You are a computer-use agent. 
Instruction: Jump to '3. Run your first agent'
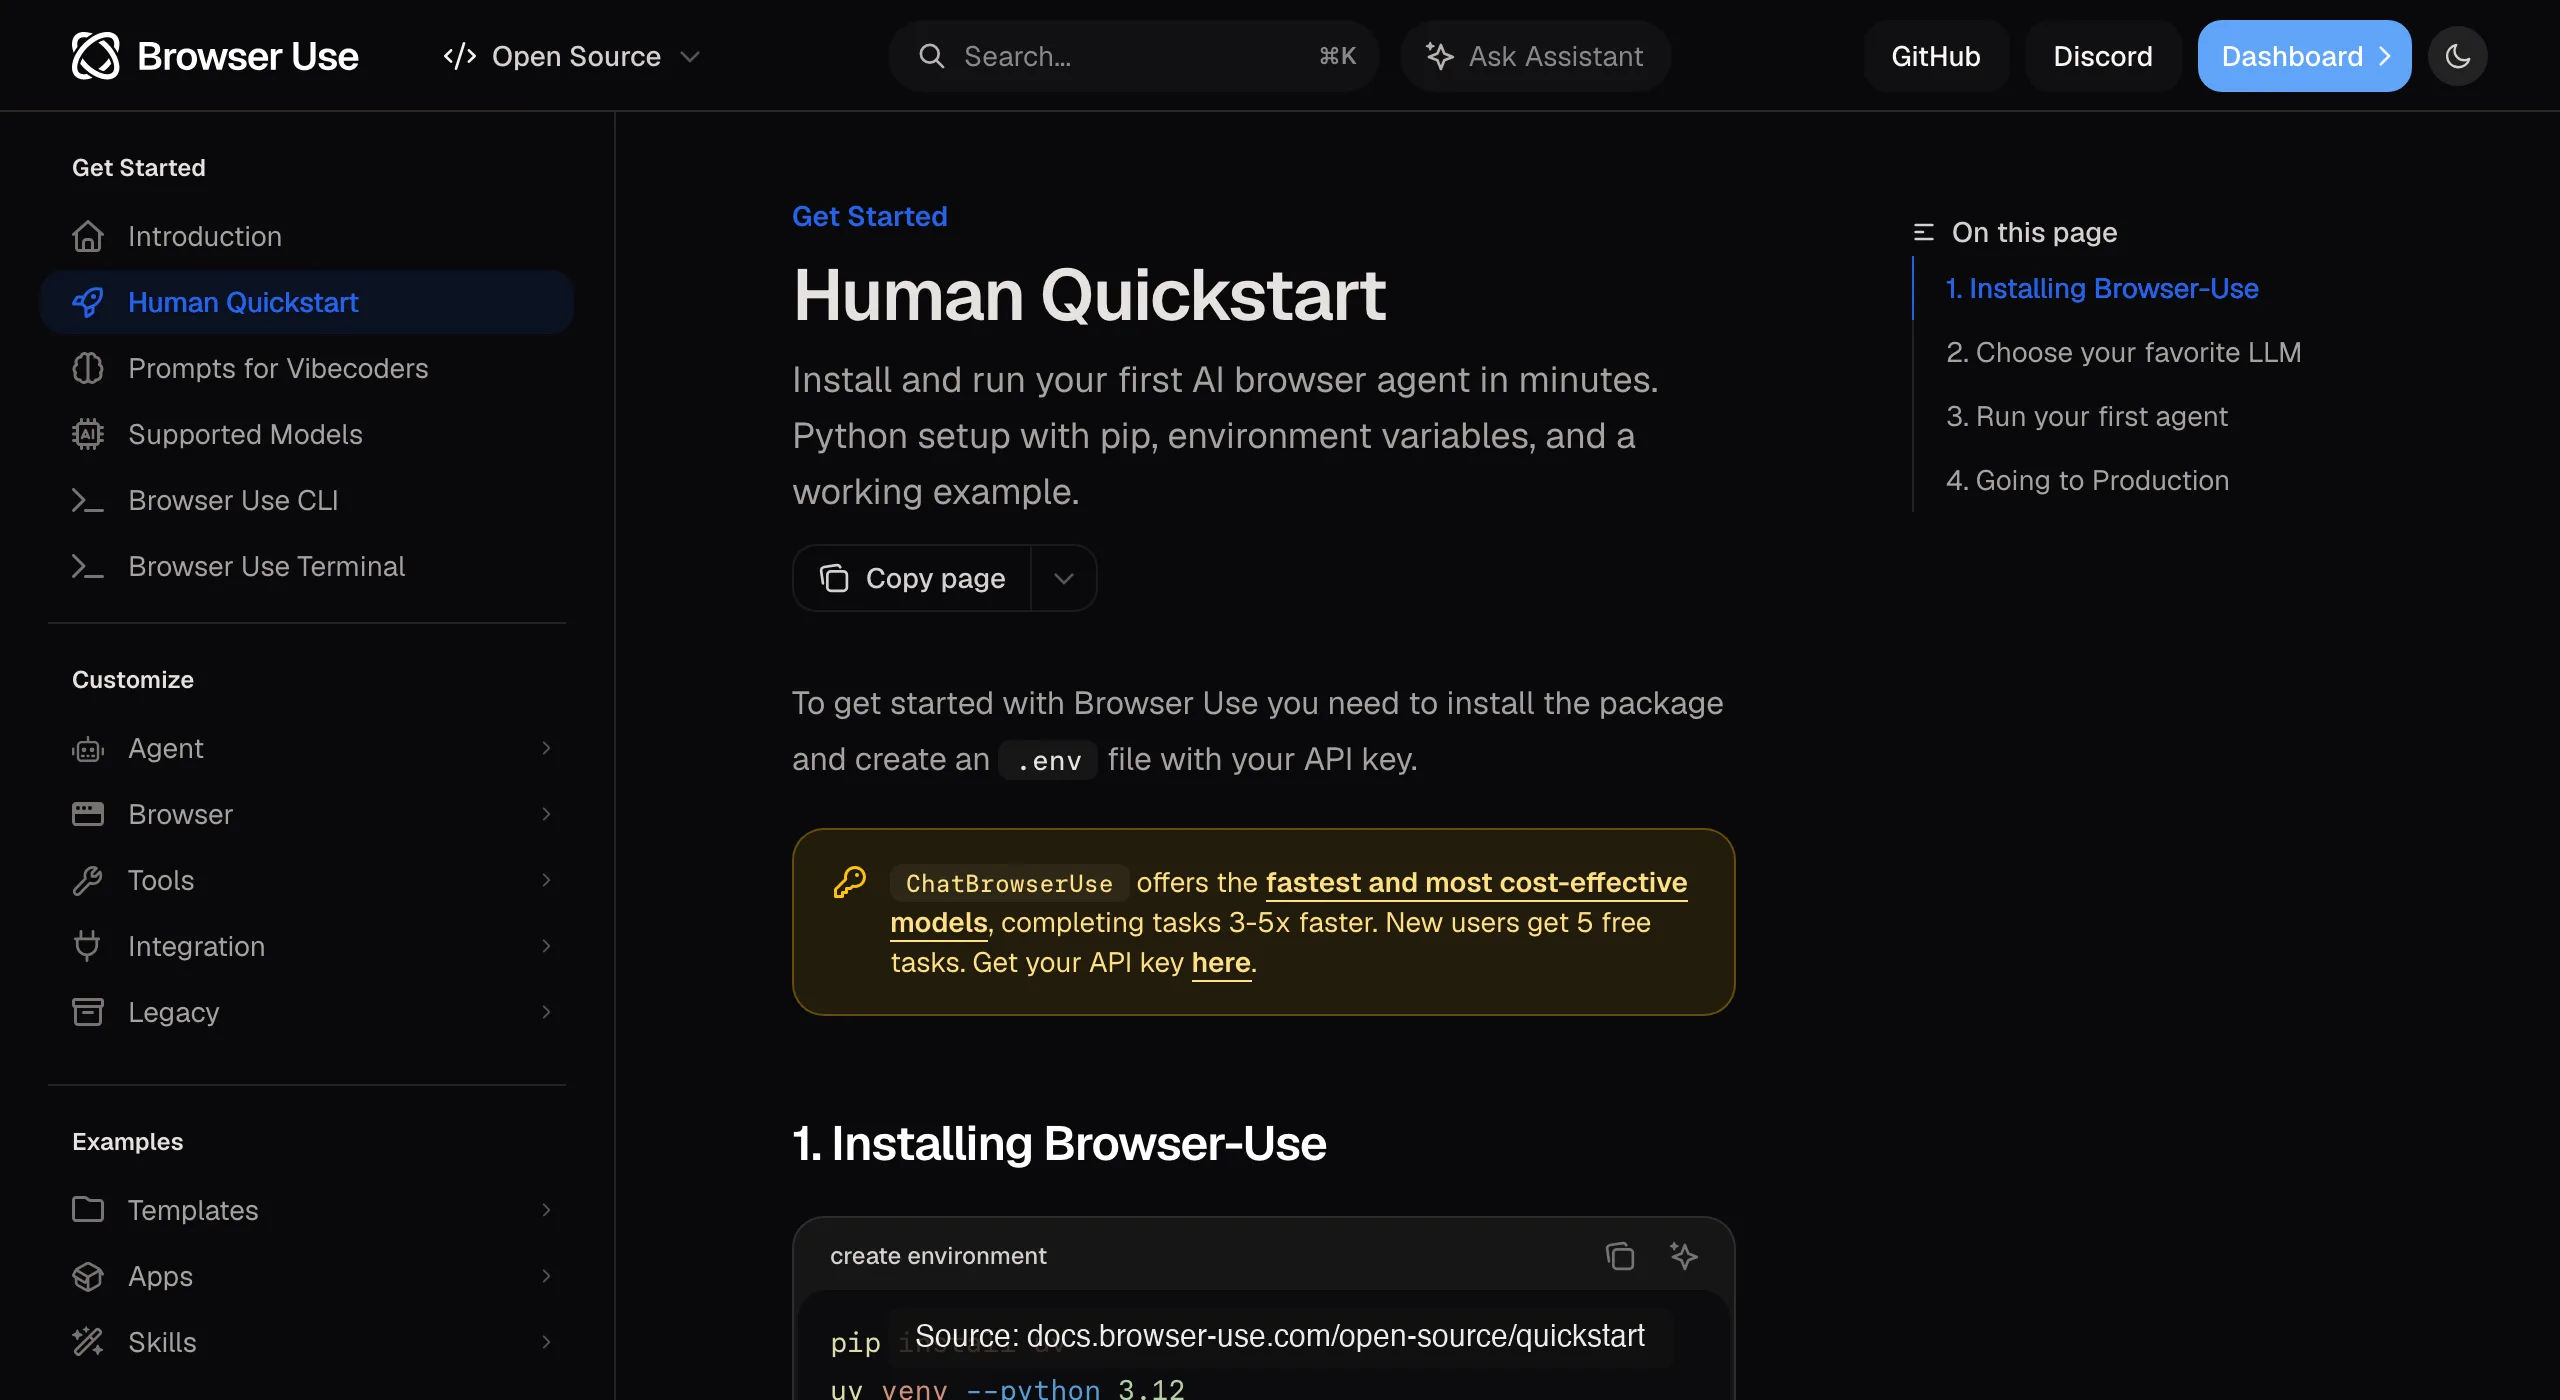(x=2087, y=416)
